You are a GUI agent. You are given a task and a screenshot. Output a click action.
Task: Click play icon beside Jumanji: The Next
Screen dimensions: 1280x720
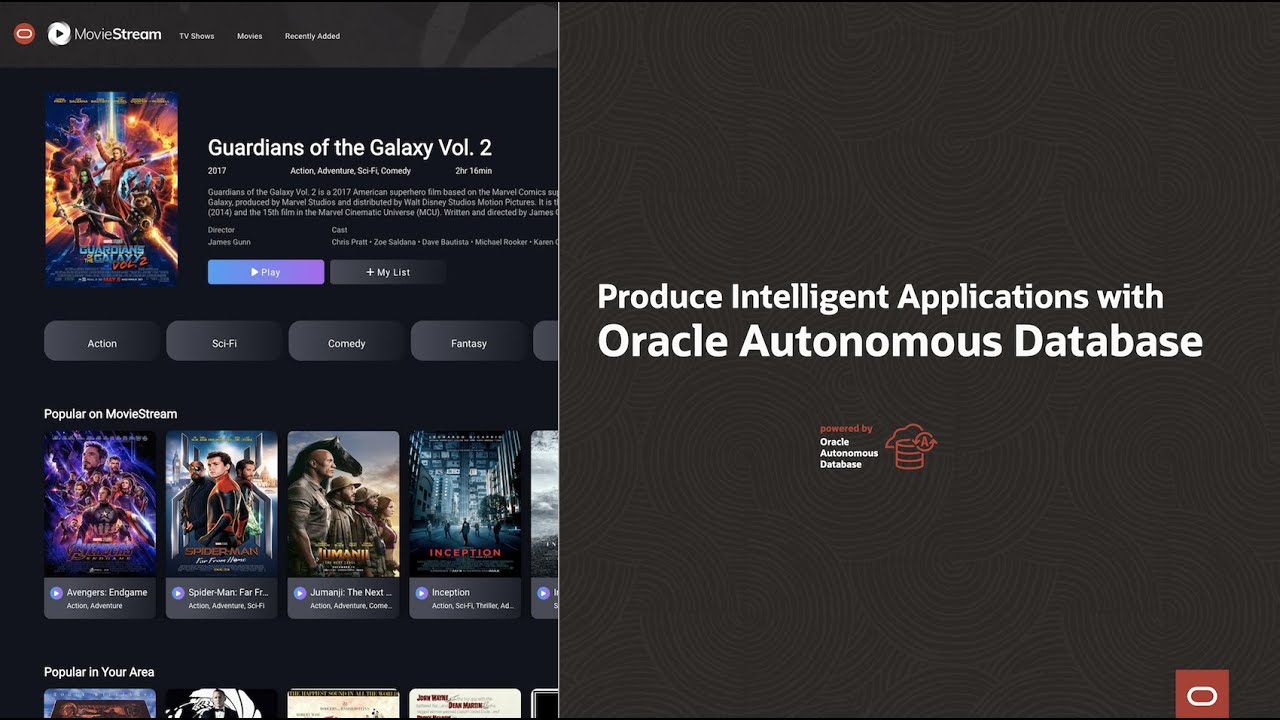coord(300,593)
